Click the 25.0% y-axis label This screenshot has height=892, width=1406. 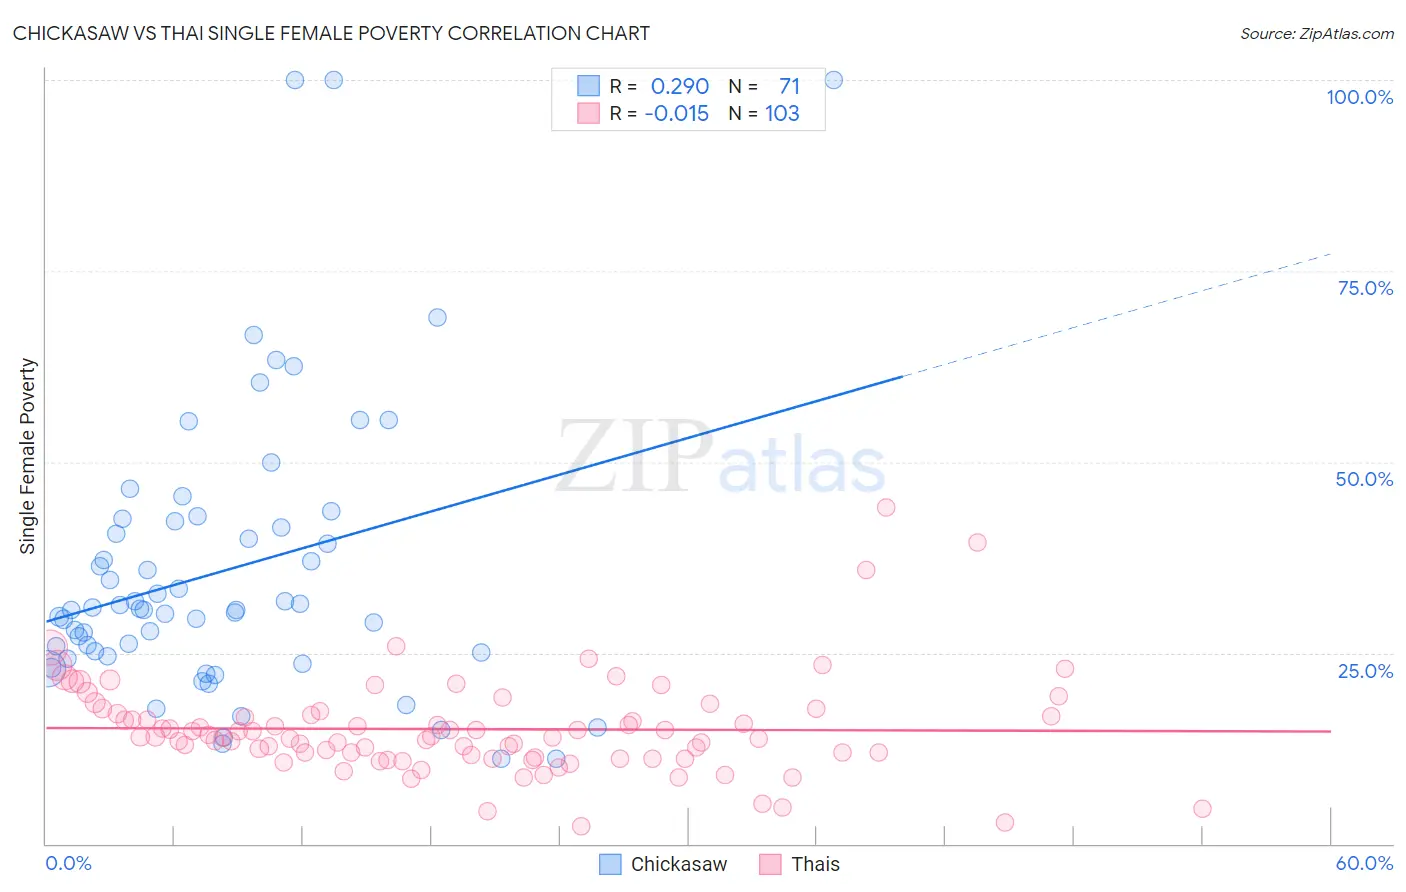(1365, 670)
